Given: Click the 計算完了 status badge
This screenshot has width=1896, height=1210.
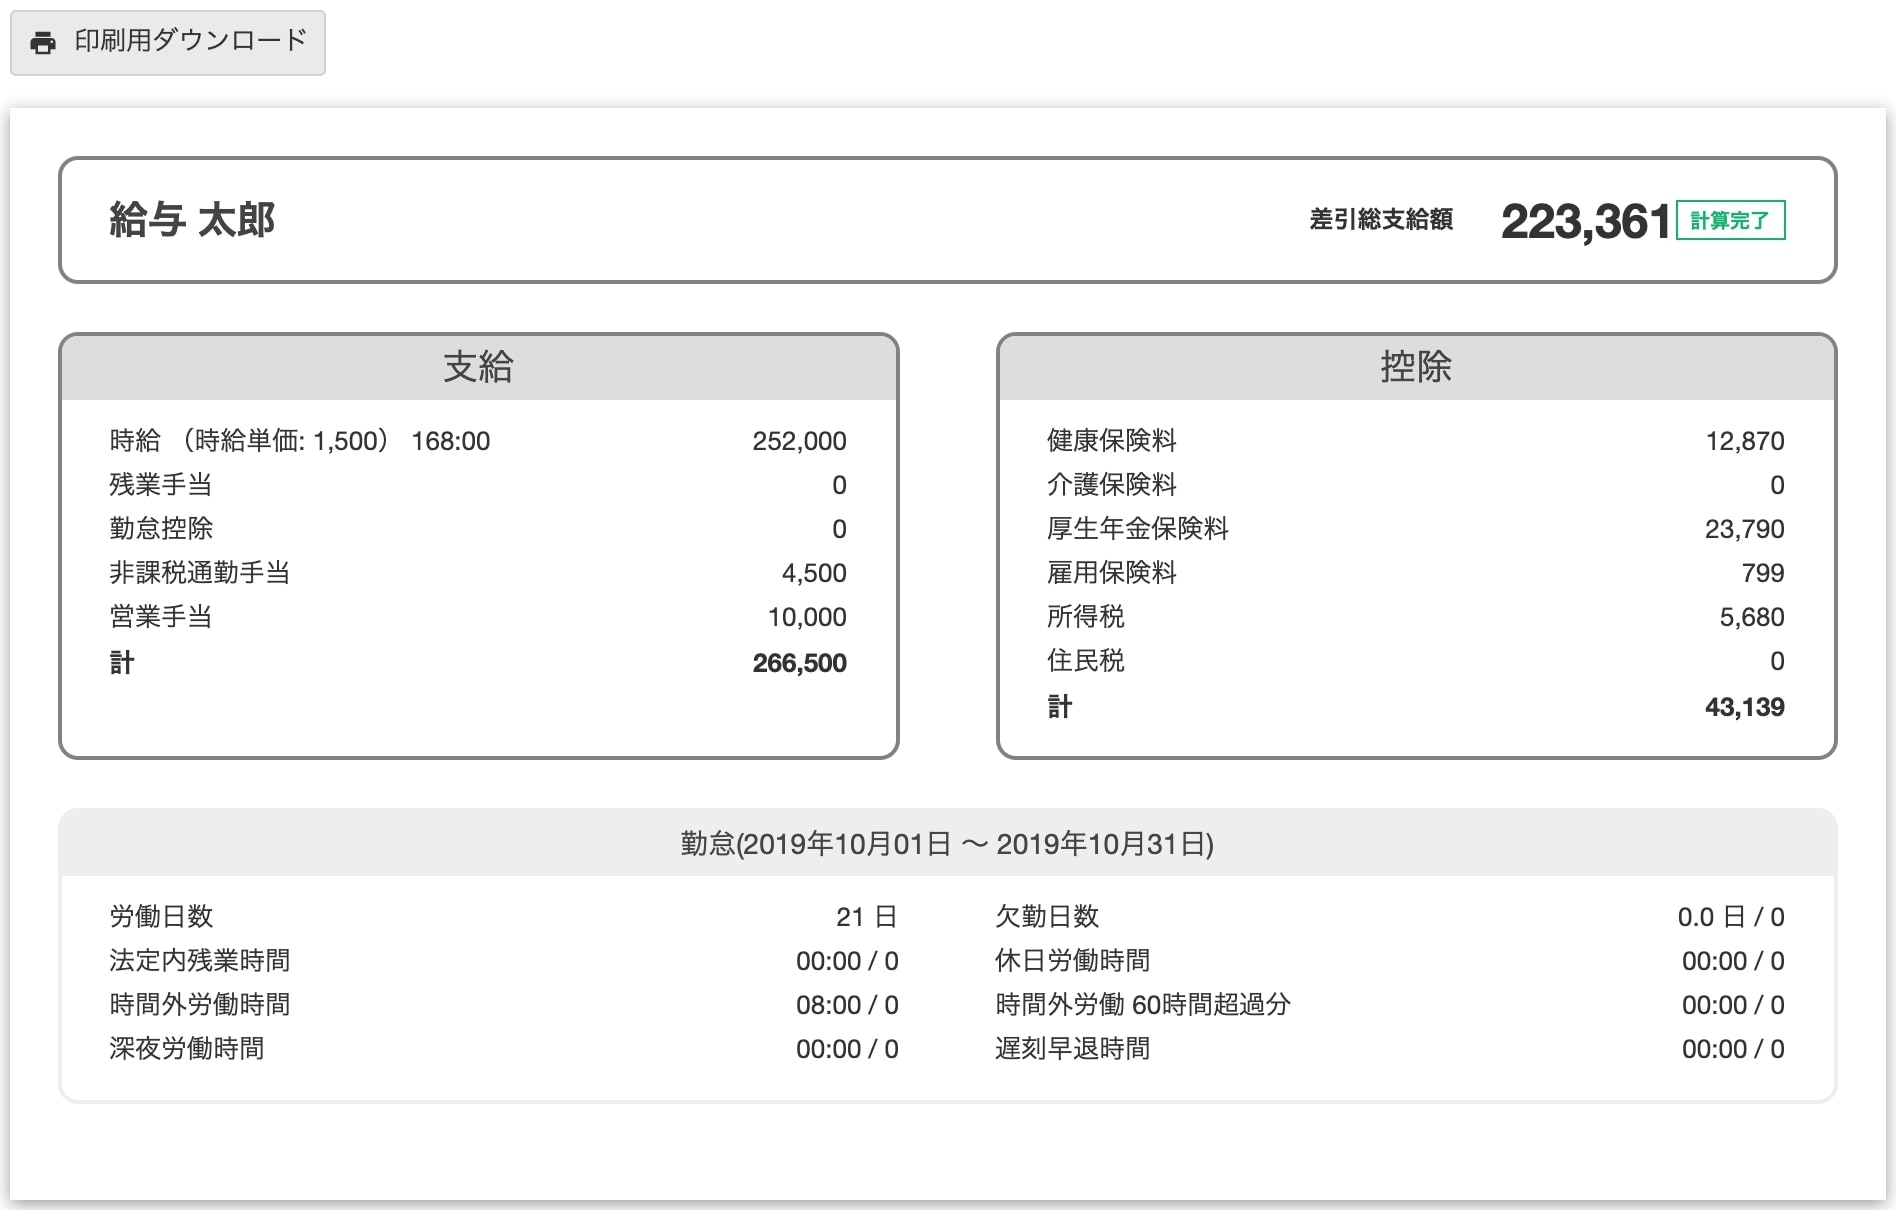Looking at the screenshot, I should pos(1730,220).
